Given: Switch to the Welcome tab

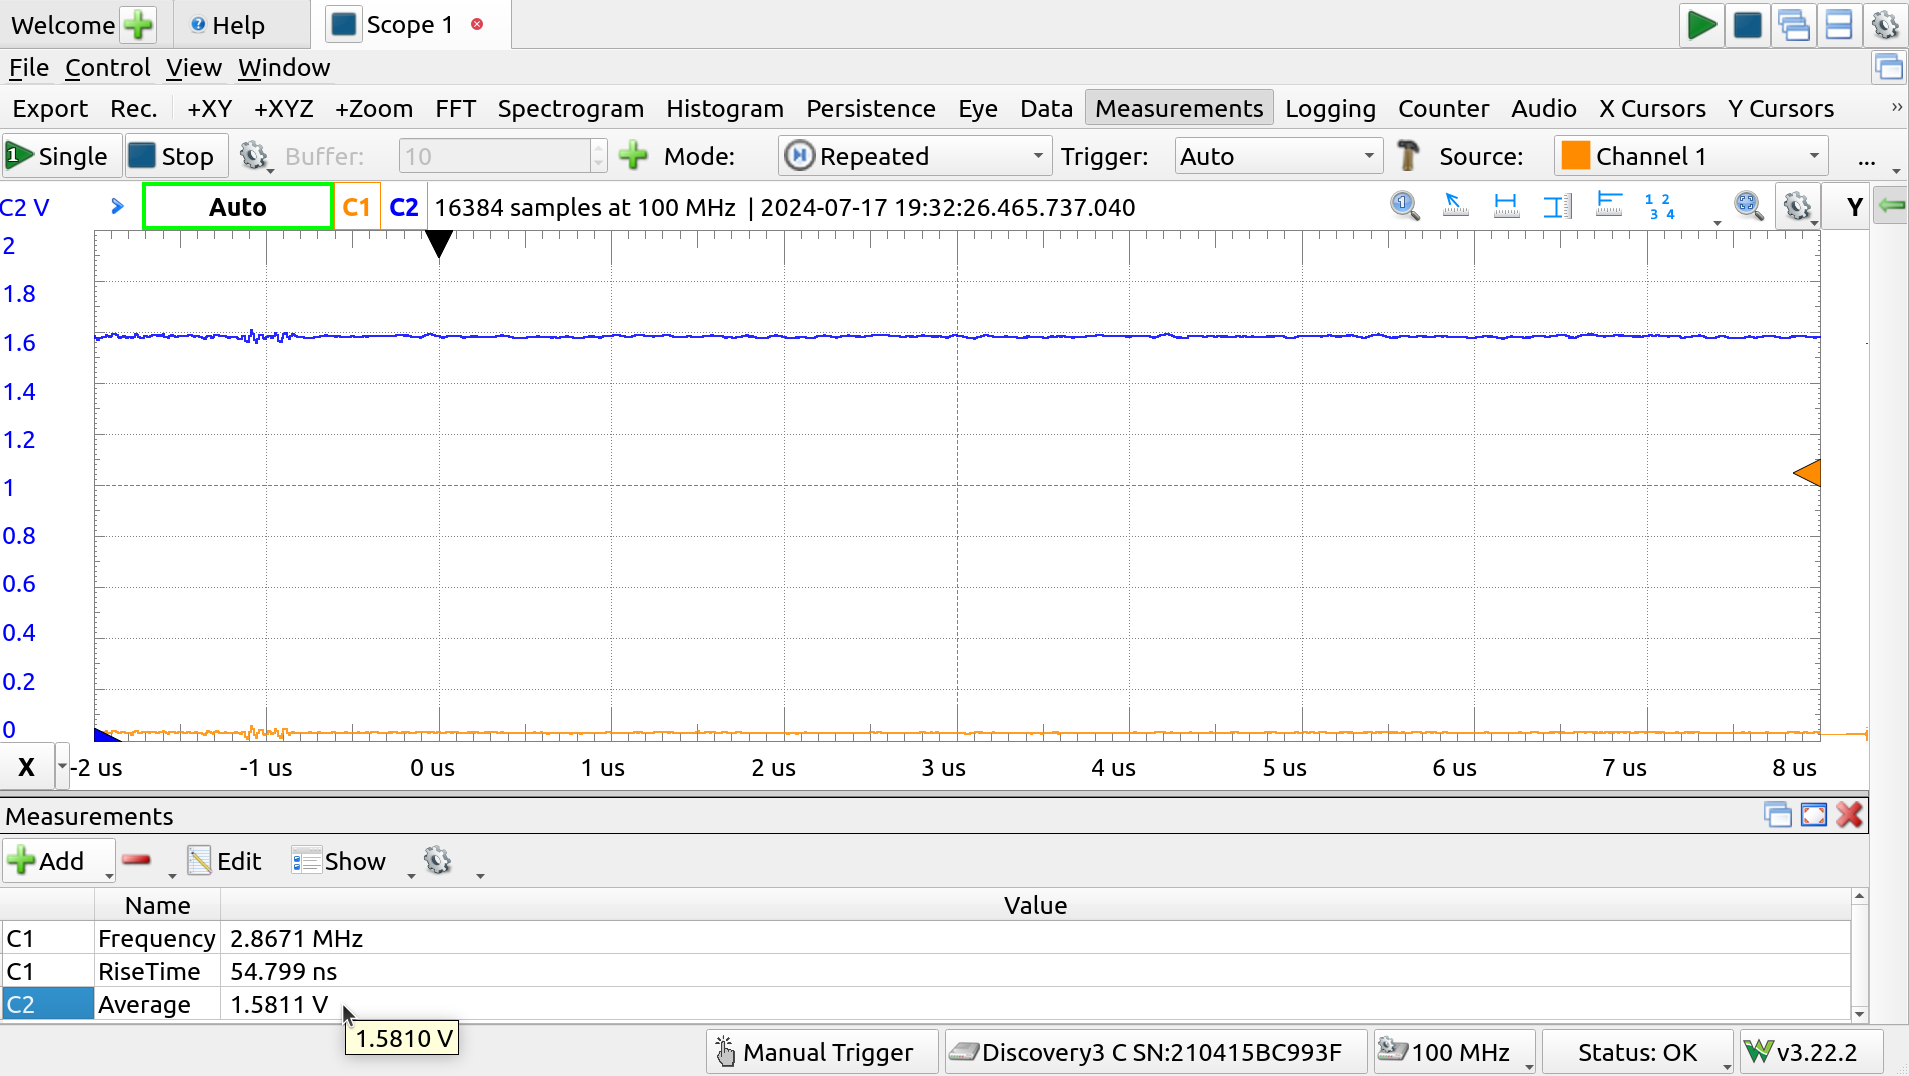Looking at the screenshot, I should coord(63,25).
